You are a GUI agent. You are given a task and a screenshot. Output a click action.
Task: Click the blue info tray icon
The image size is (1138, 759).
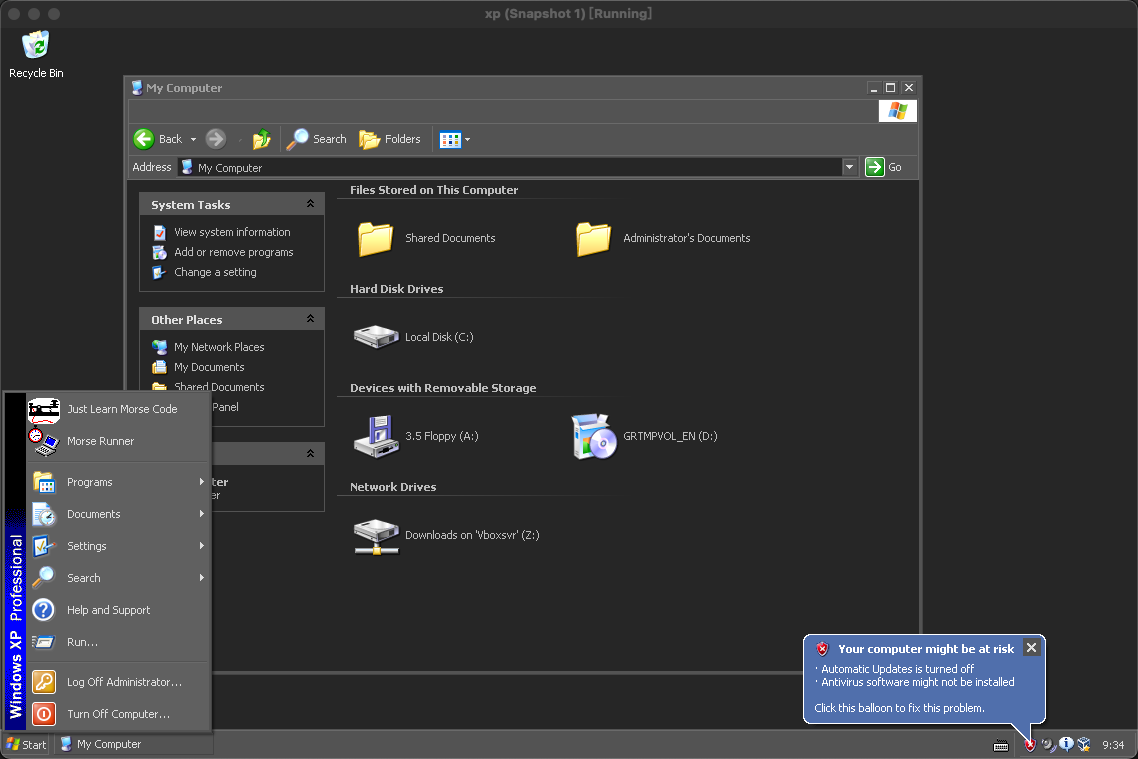point(1066,744)
